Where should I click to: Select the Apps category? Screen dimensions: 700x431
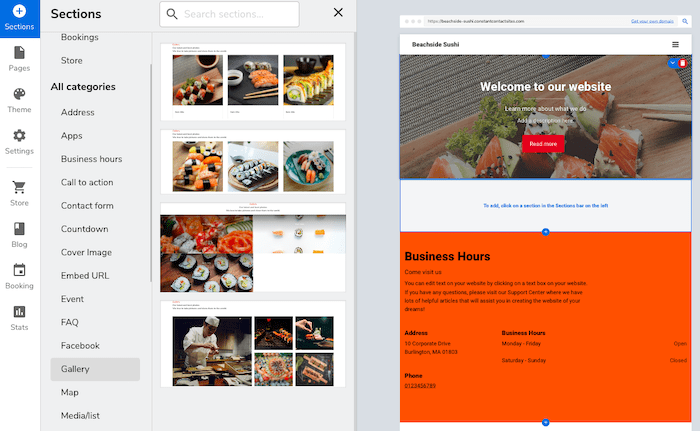click(71, 135)
